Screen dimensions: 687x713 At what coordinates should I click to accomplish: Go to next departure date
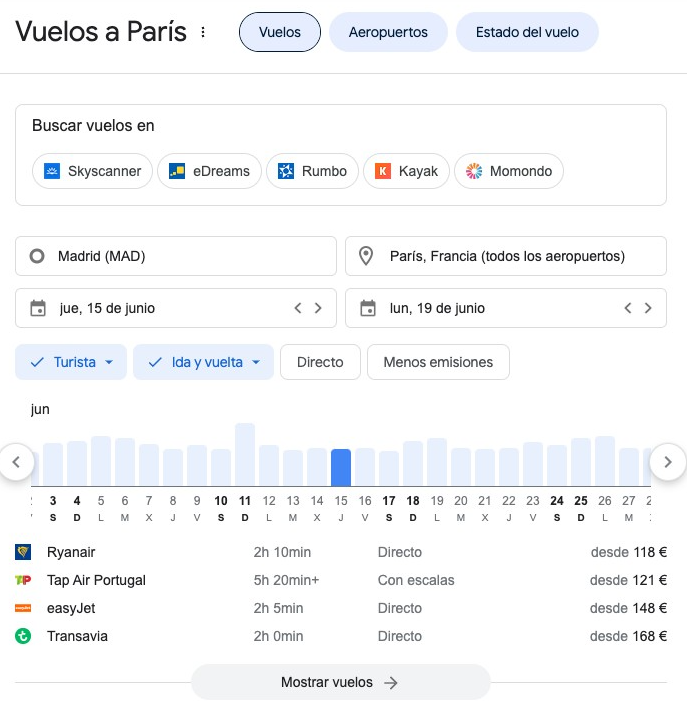318,308
